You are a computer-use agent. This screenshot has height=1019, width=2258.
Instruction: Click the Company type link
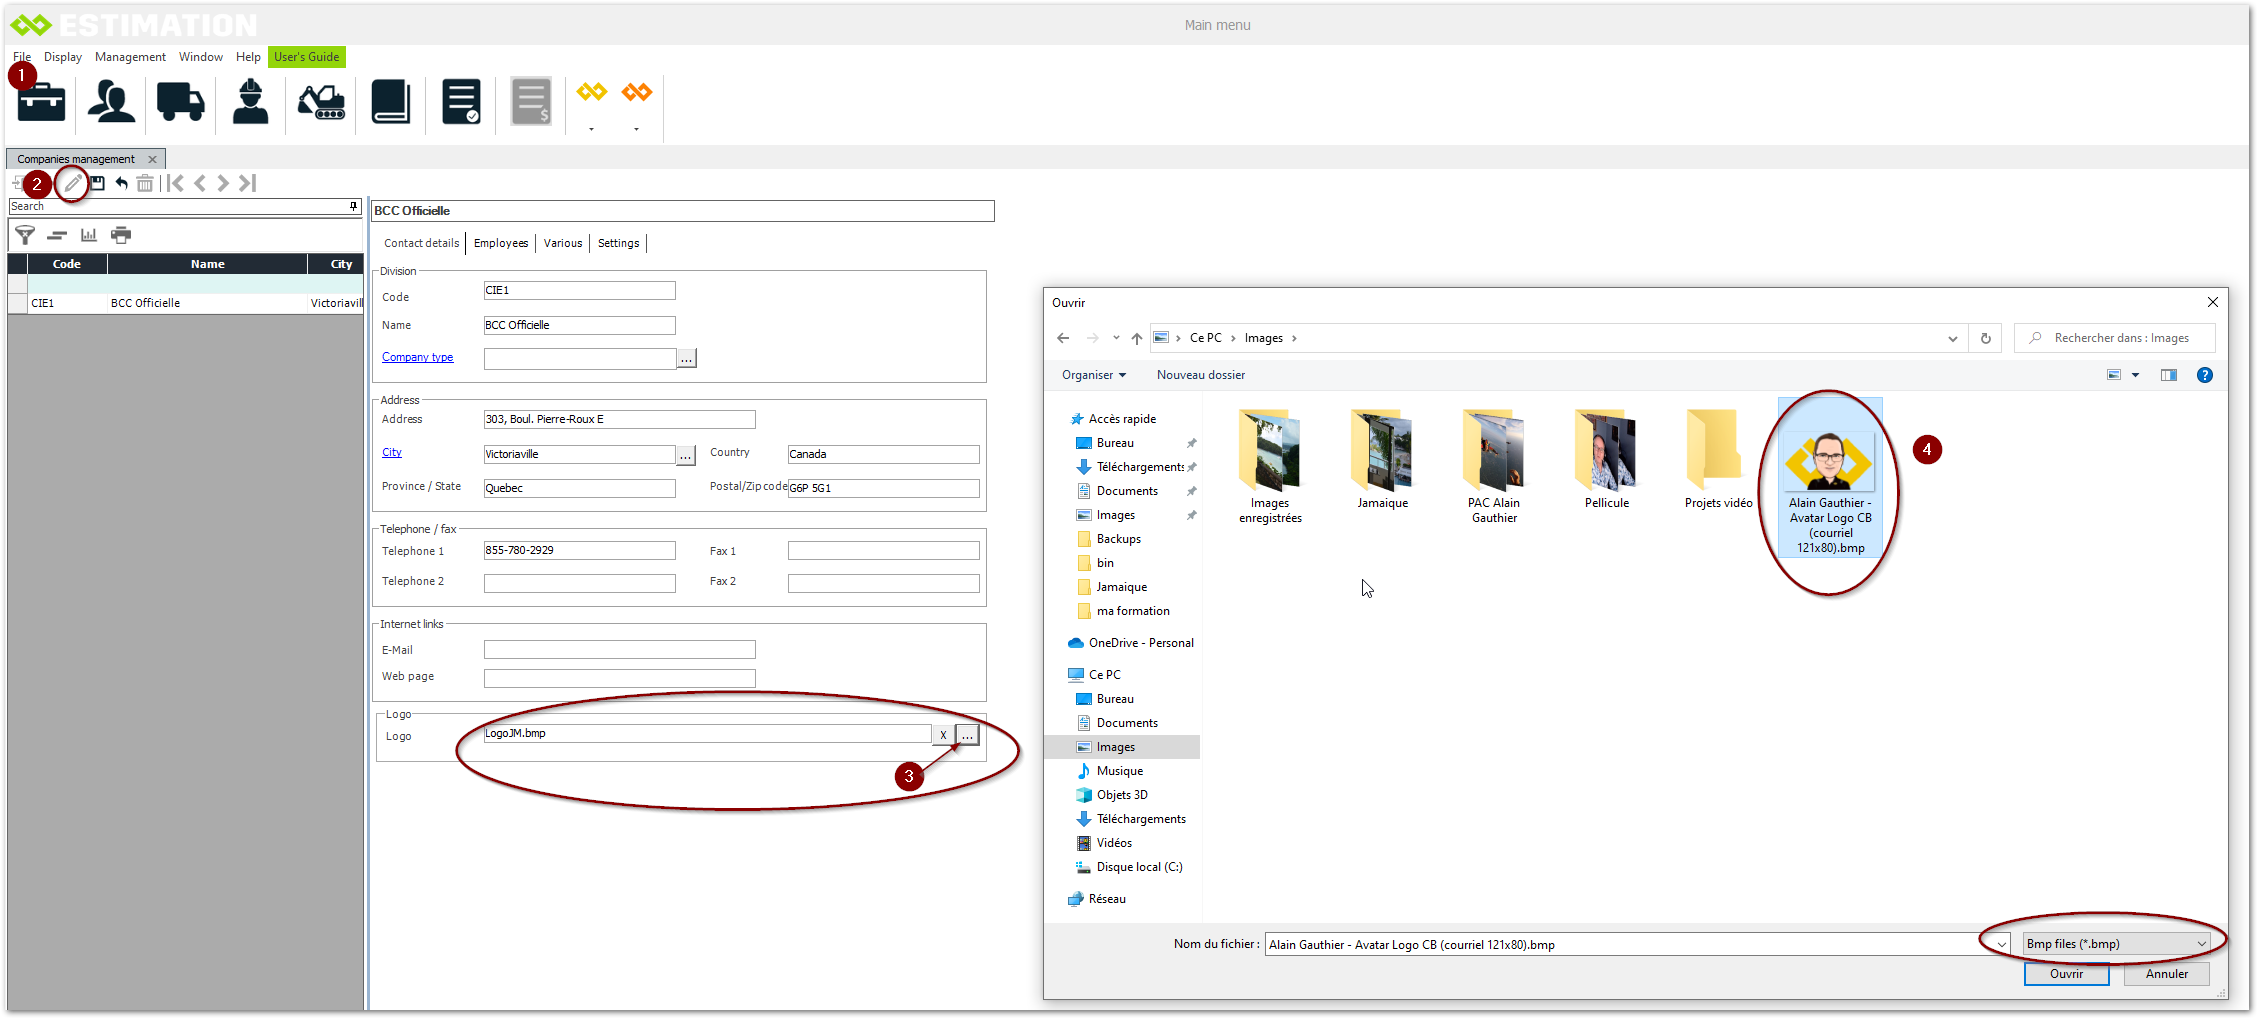417,357
